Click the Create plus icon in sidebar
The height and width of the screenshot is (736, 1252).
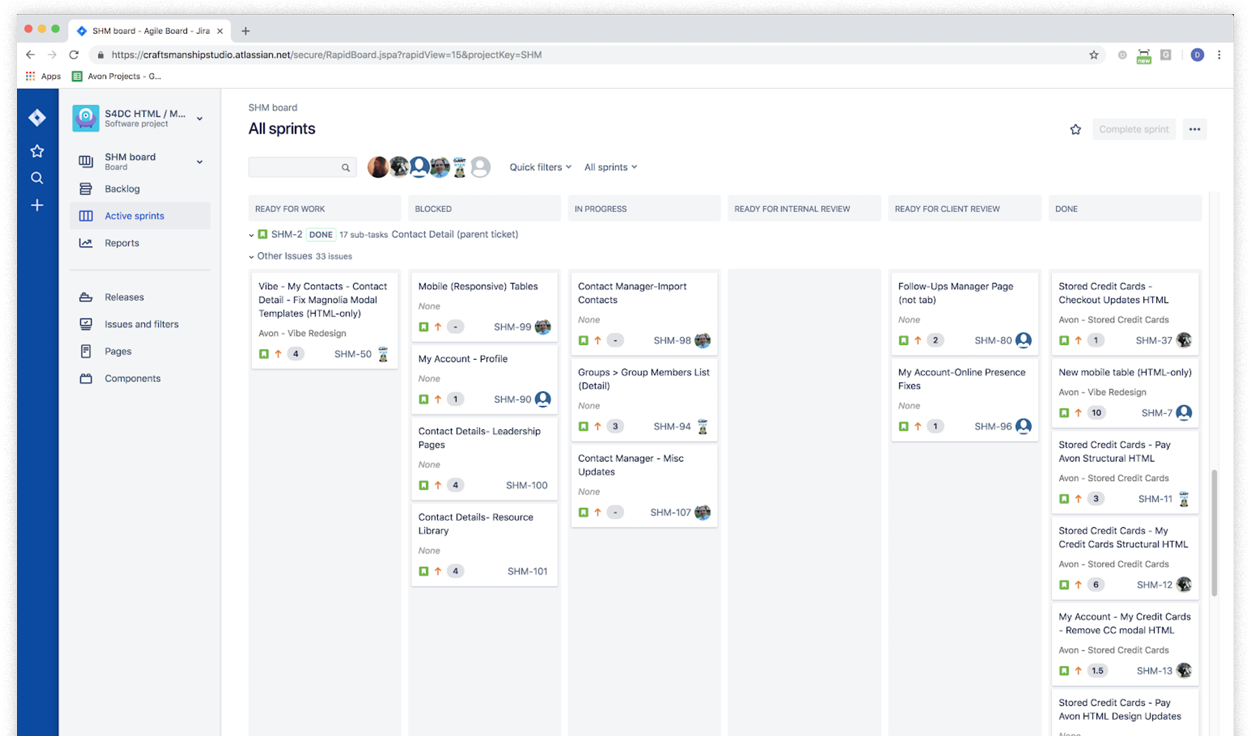click(x=37, y=205)
